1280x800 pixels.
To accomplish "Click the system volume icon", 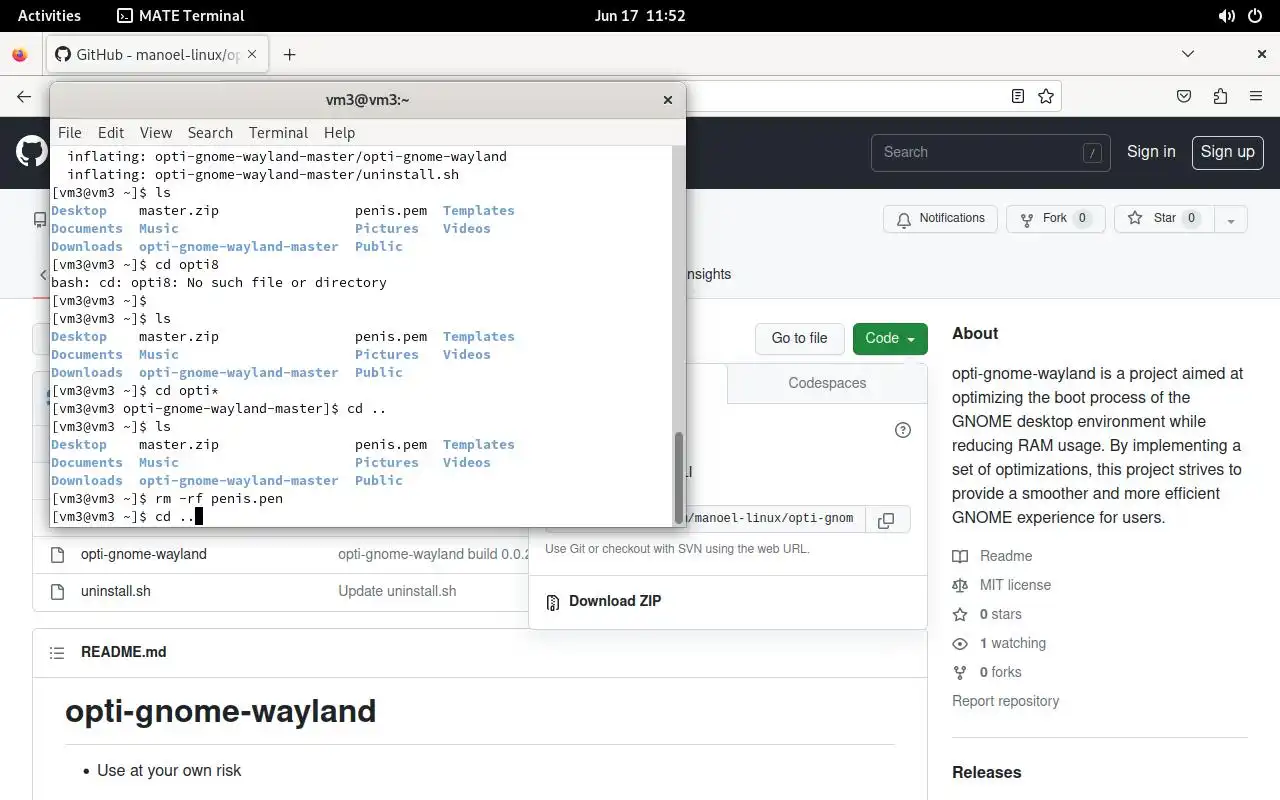I will coord(1227,15).
